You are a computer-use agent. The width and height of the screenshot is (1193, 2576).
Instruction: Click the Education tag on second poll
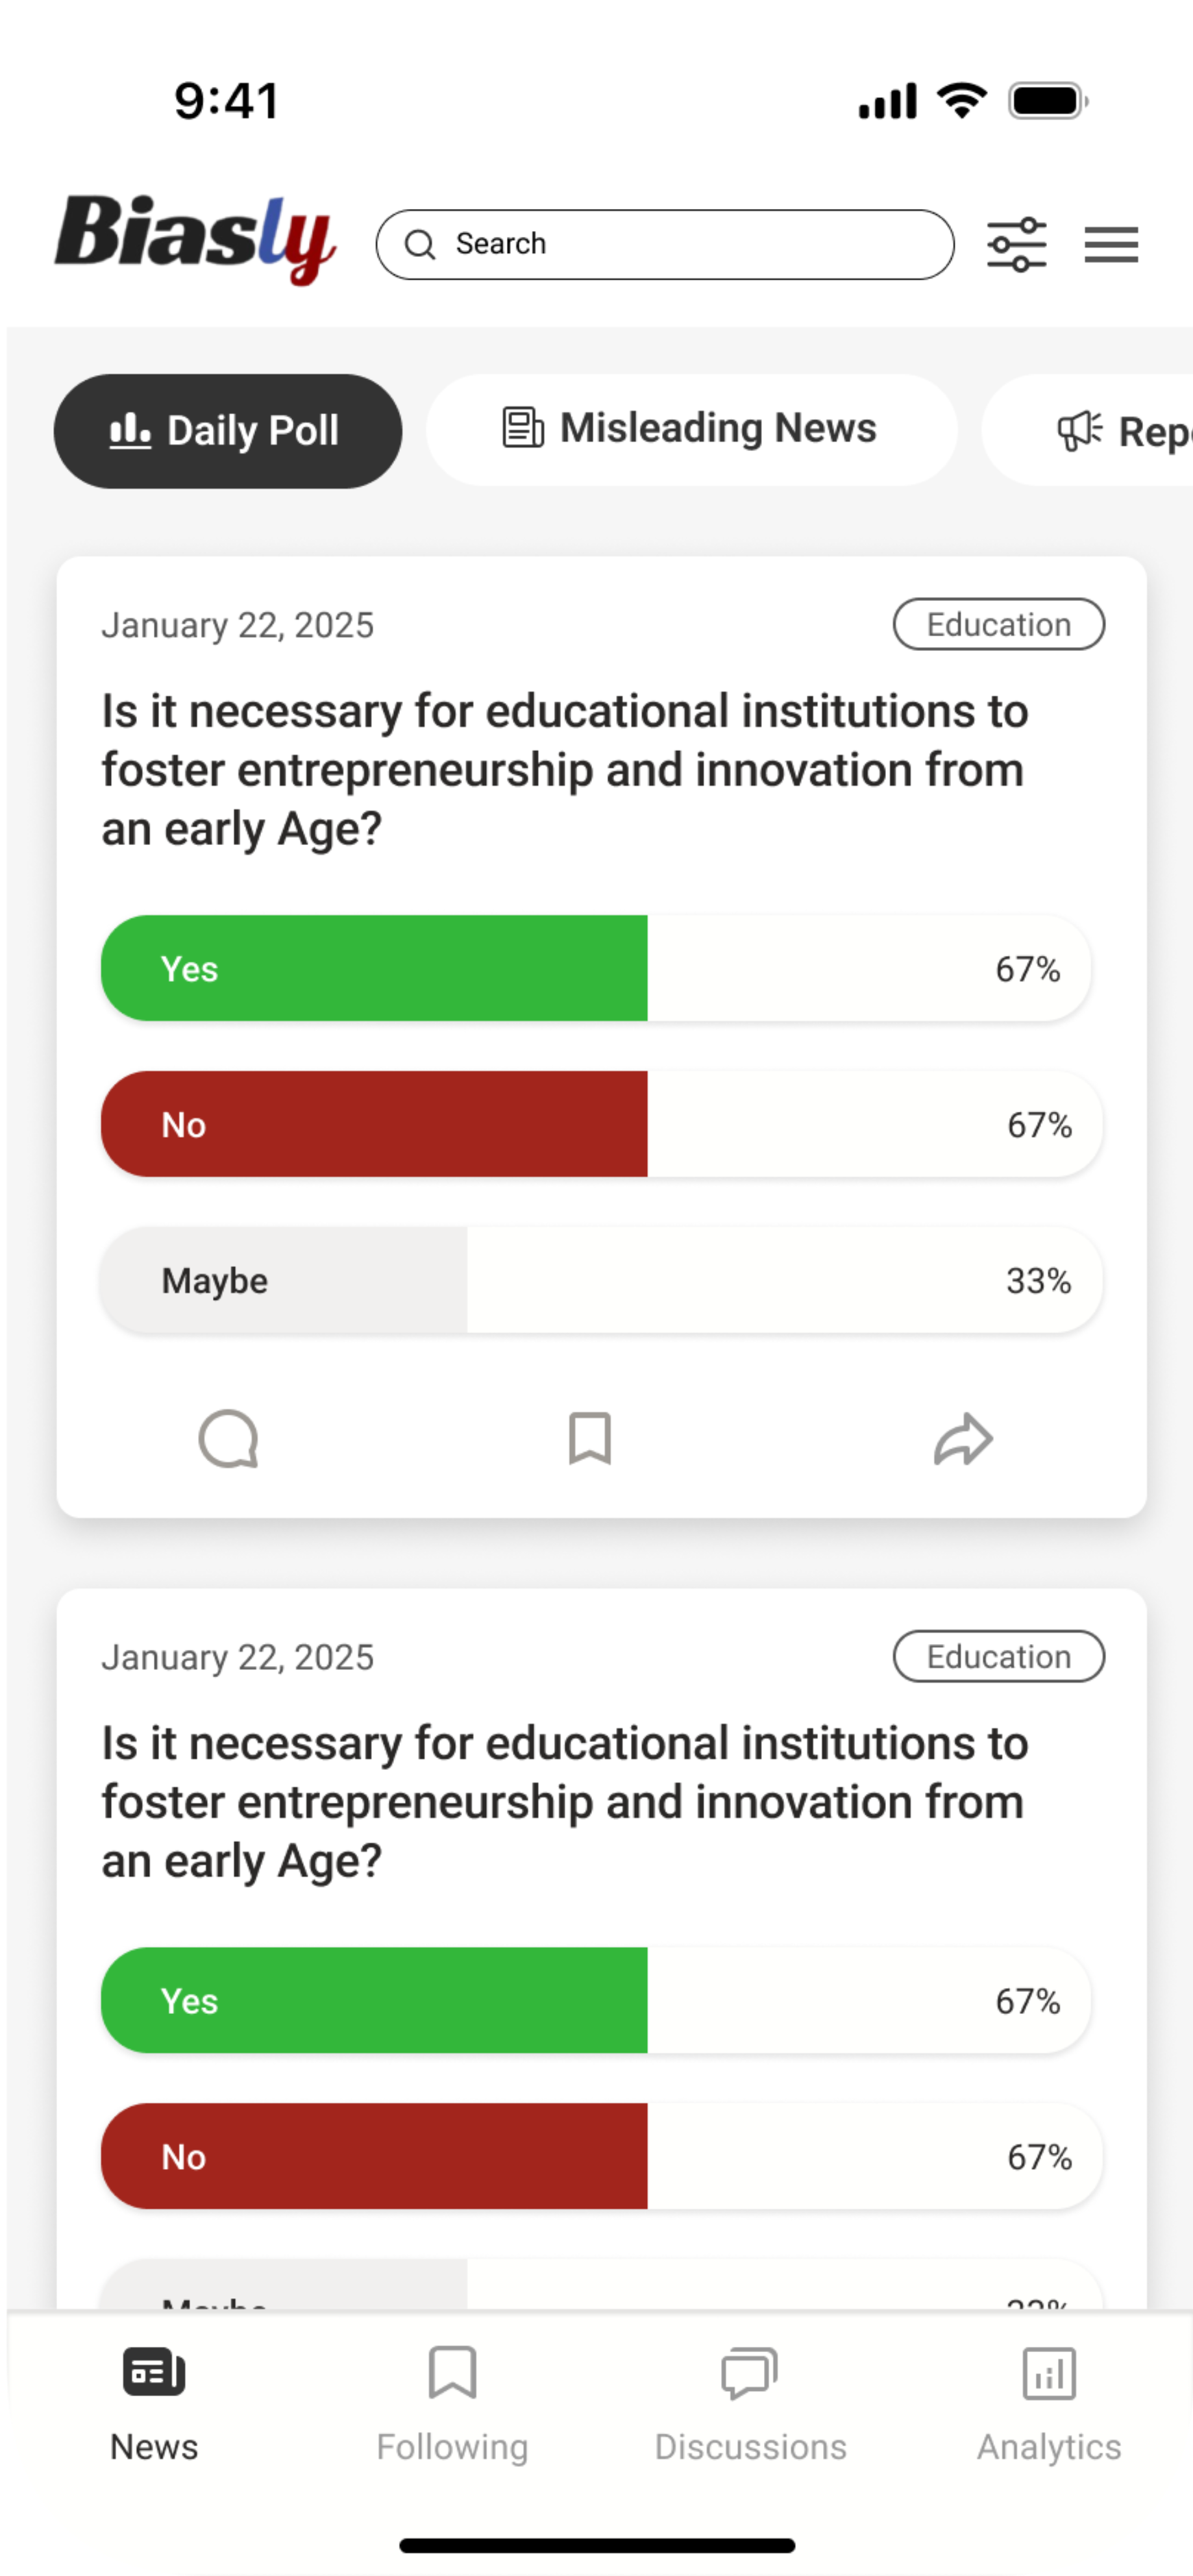(998, 1656)
